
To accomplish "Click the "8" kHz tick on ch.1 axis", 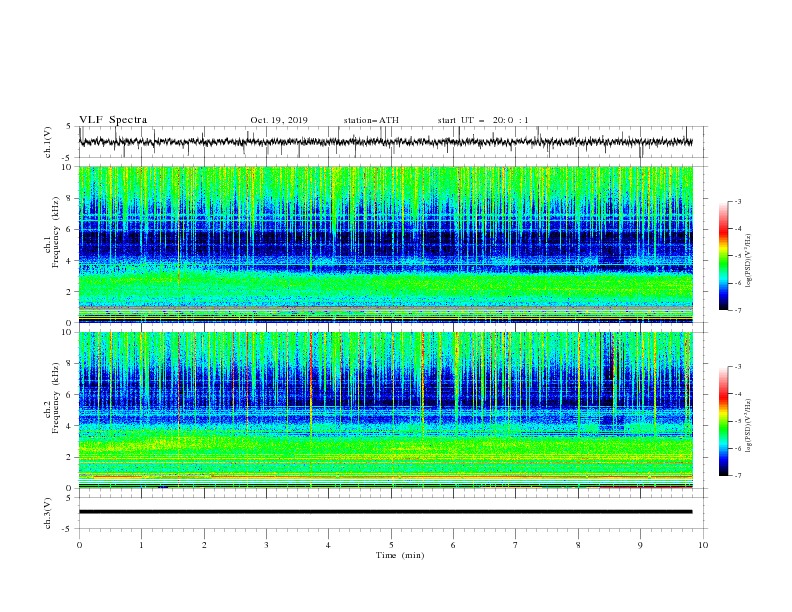I will click(70, 198).
